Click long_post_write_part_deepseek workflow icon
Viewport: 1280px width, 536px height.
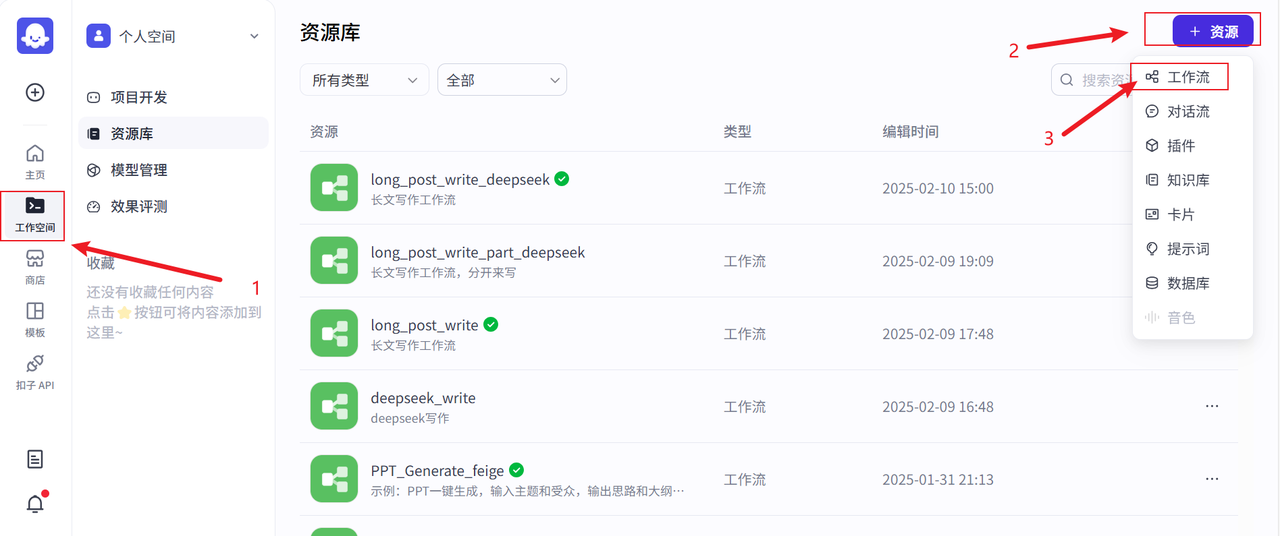coord(334,261)
